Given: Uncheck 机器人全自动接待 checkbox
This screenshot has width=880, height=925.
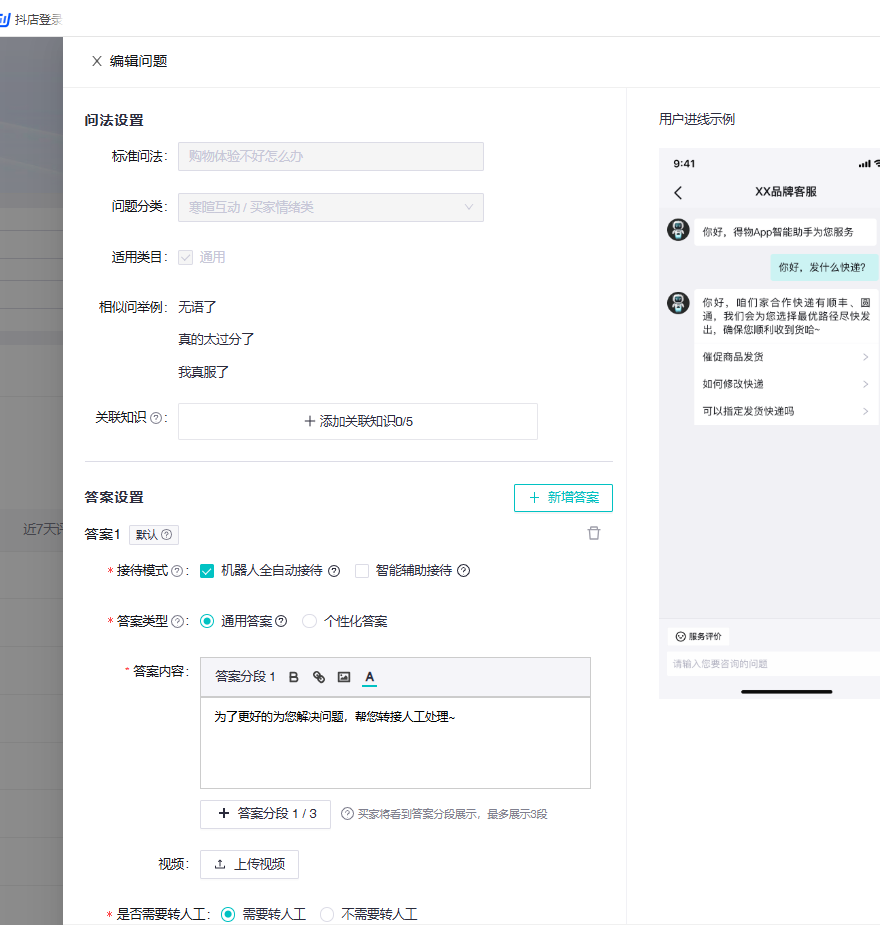Looking at the screenshot, I should [x=207, y=571].
